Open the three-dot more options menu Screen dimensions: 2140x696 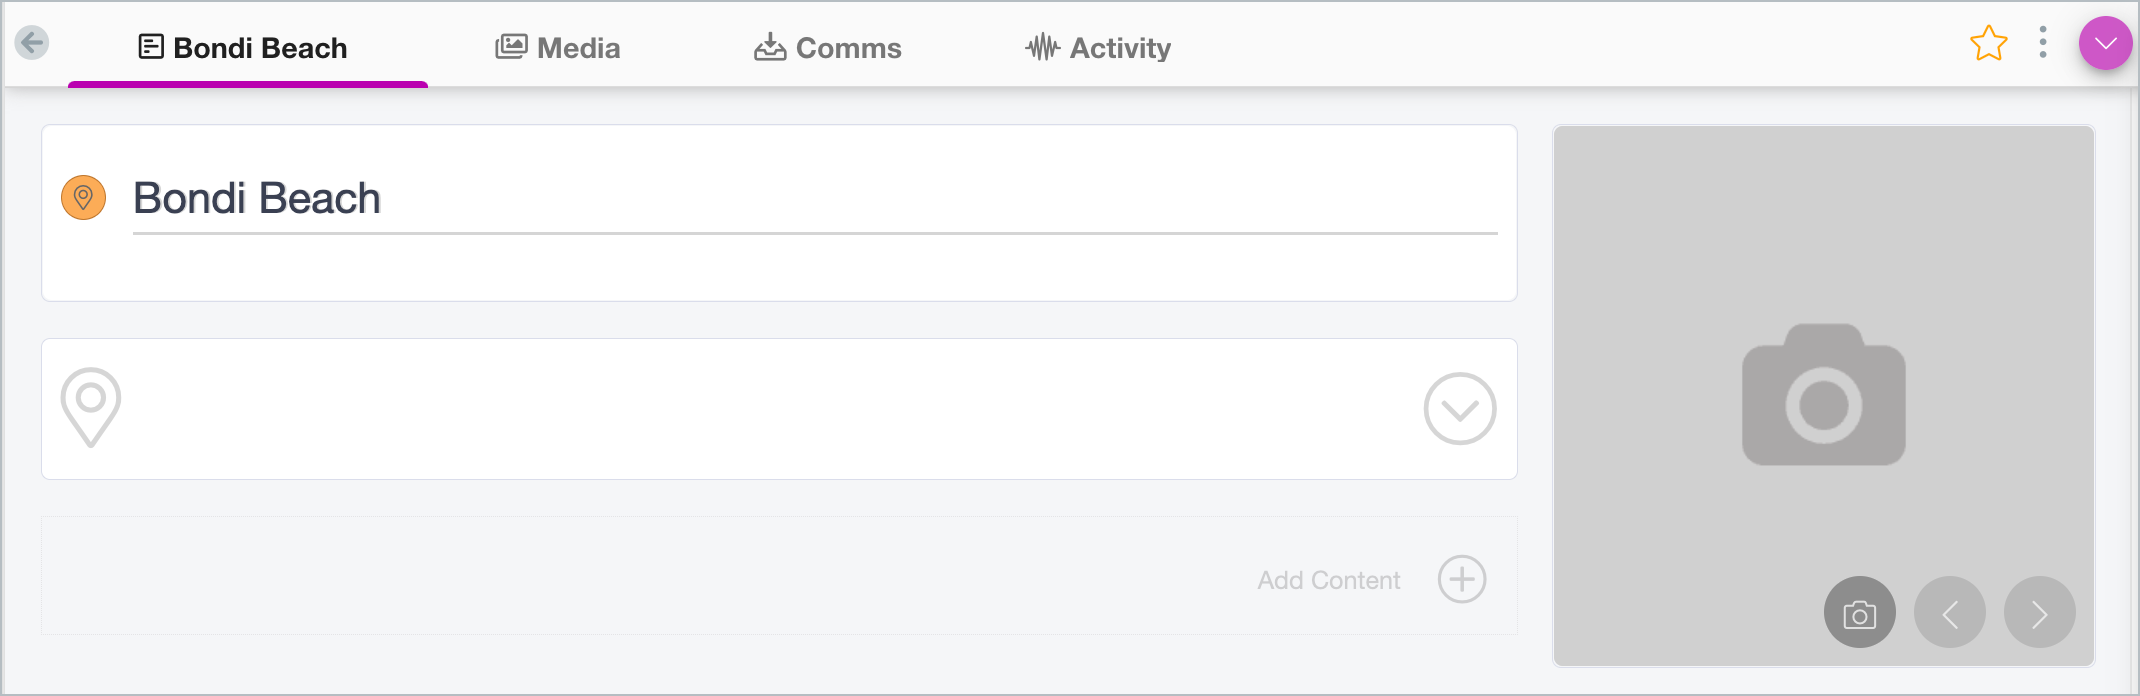[x=2043, y=42]
